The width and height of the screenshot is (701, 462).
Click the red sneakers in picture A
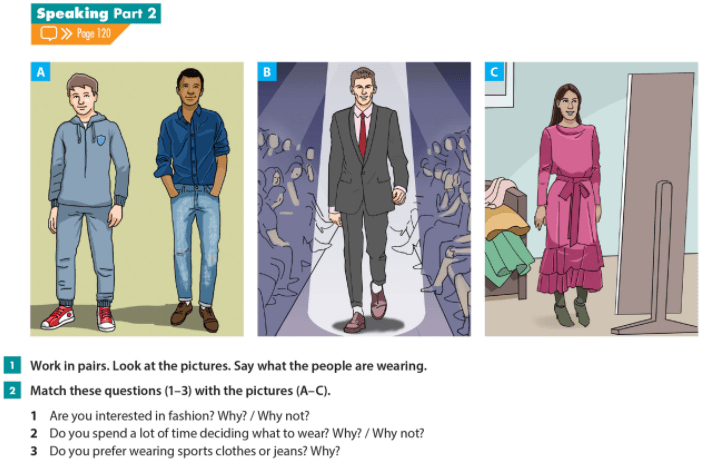coord(78,318)
